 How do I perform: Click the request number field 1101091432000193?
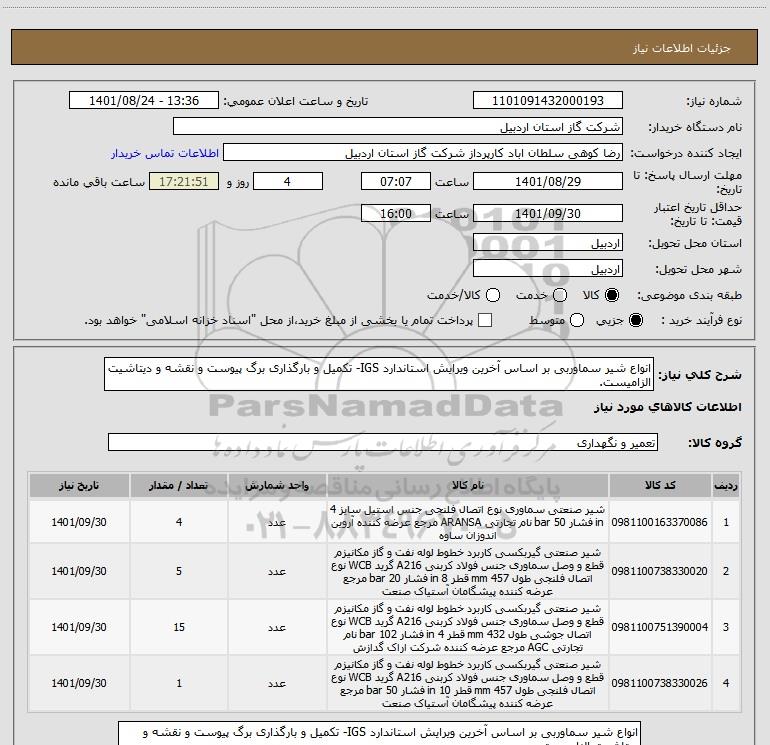point(548,101)
